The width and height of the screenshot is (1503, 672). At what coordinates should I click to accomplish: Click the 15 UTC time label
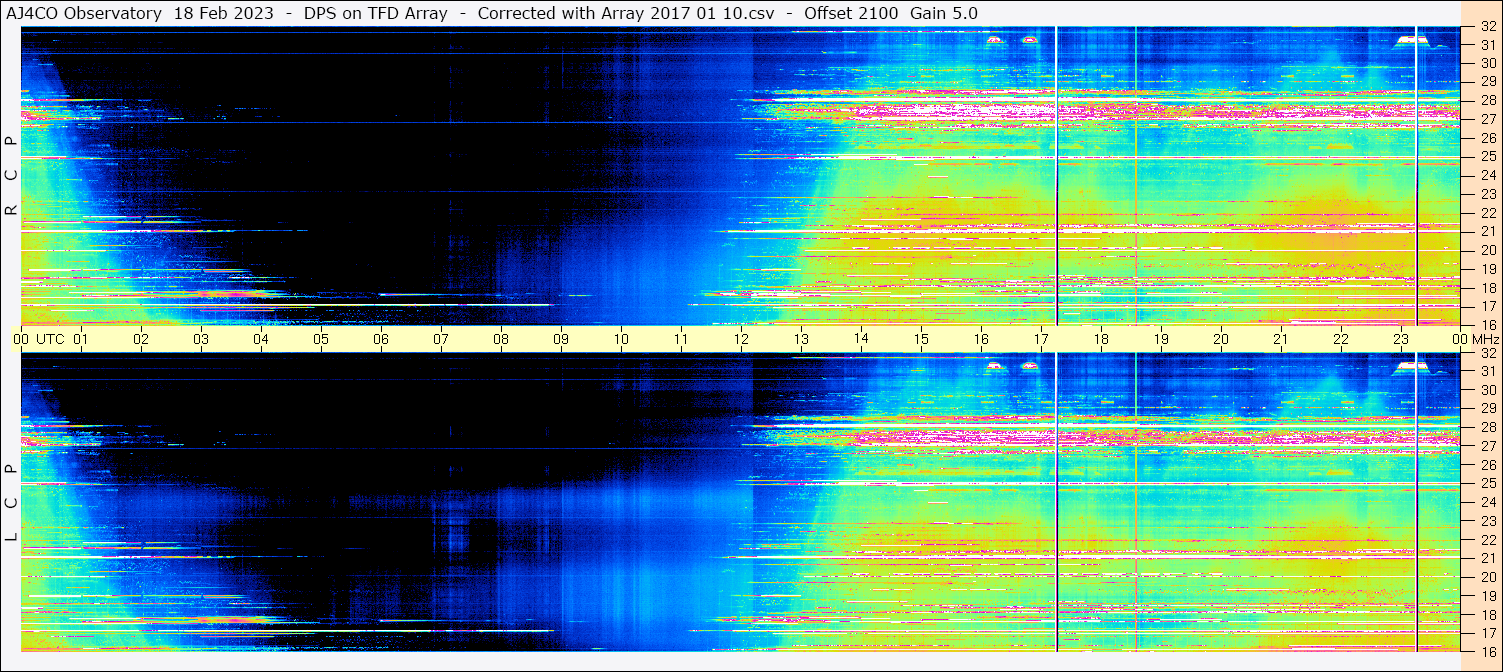point(921,339)
